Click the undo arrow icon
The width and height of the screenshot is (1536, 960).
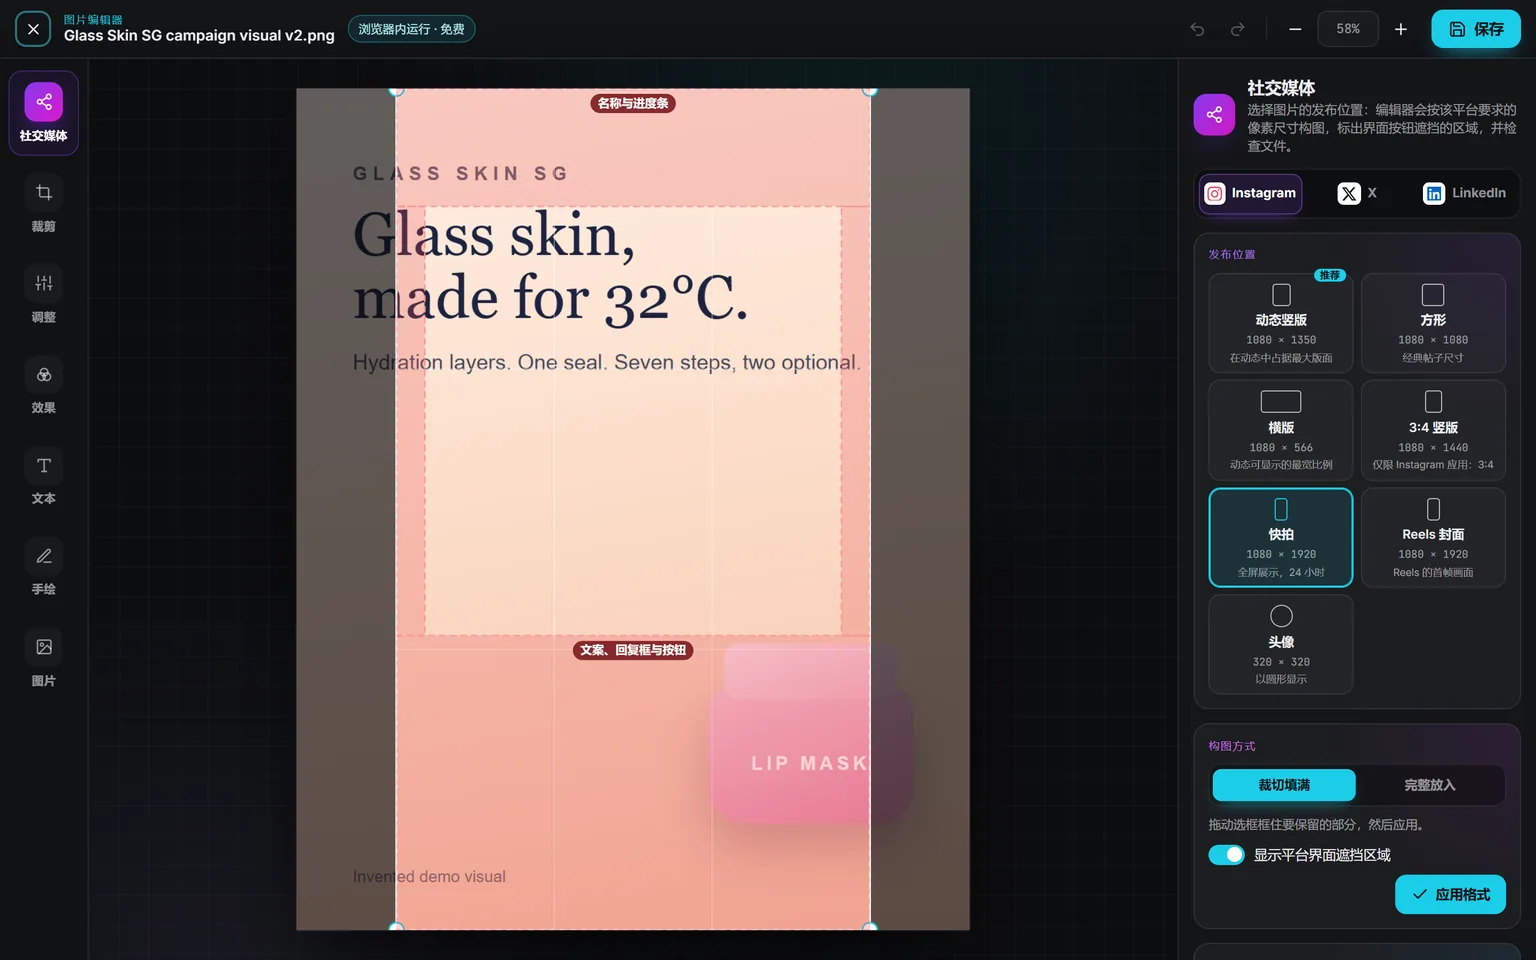pos(1197,29)
